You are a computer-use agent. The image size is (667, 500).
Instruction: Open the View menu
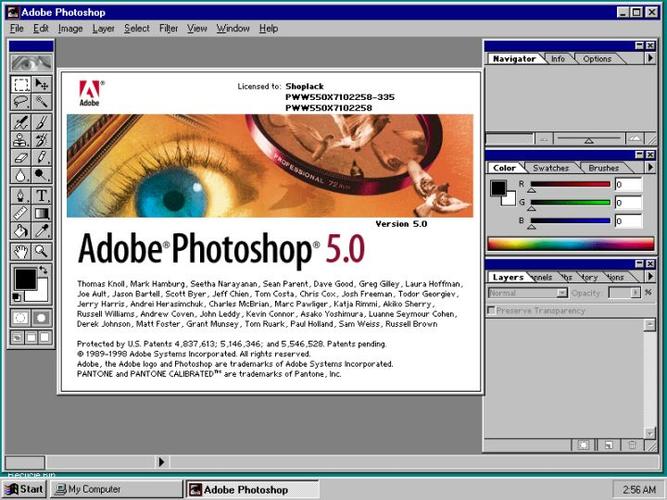point(197,29)
